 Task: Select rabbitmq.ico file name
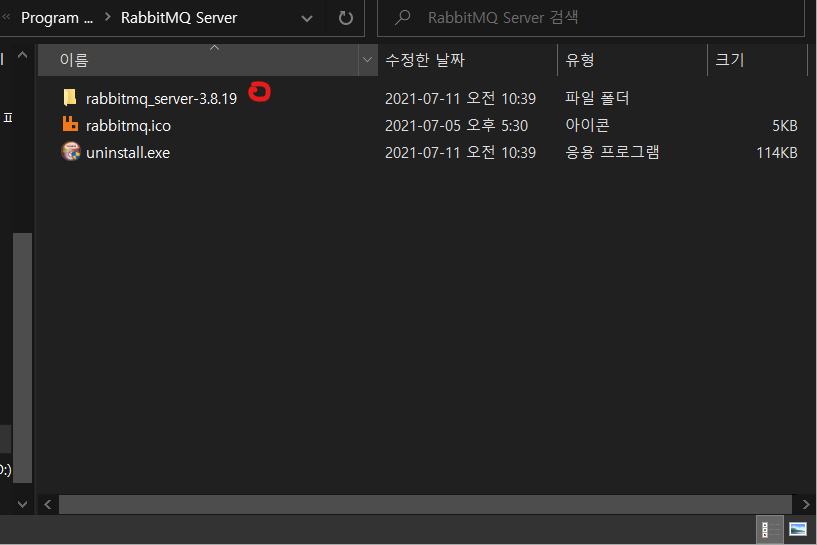(128, 126)
